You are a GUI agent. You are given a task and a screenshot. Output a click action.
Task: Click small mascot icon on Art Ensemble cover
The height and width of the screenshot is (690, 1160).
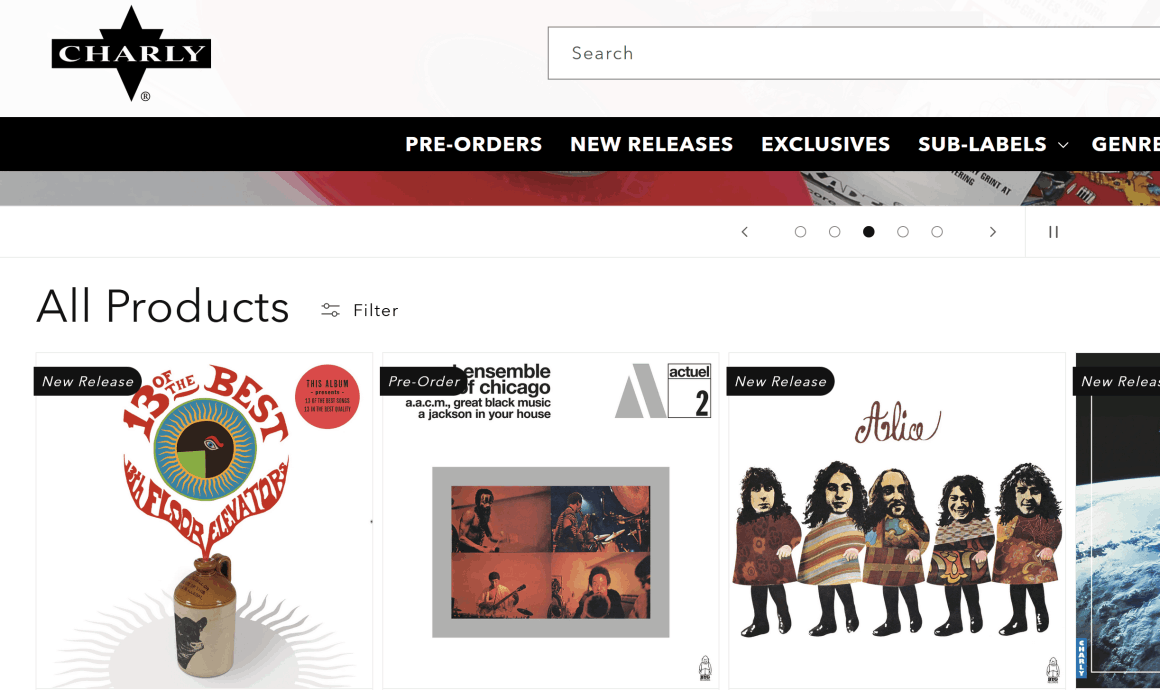click(705, 668)
